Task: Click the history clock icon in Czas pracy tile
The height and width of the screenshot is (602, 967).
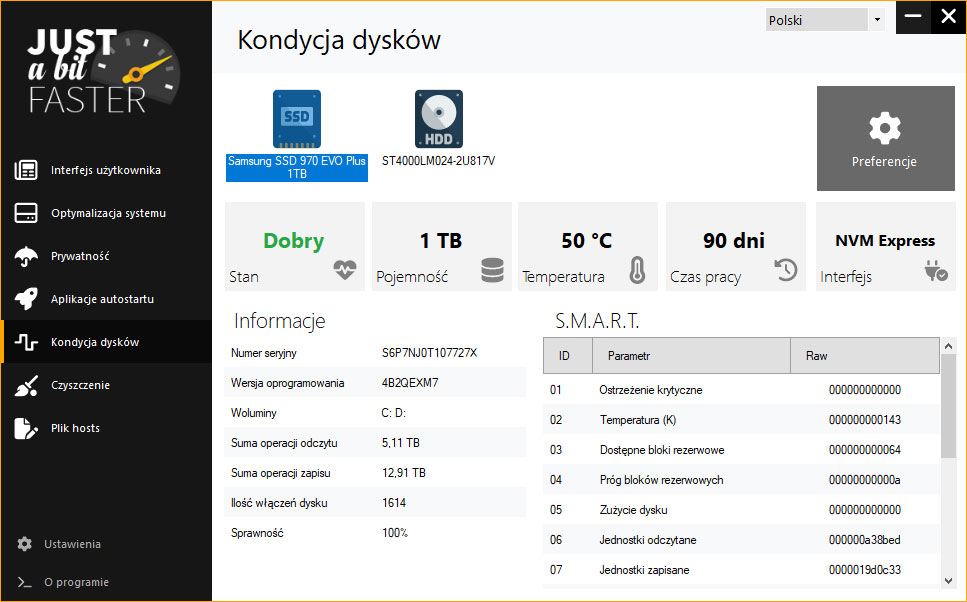Action: [786, 270]
